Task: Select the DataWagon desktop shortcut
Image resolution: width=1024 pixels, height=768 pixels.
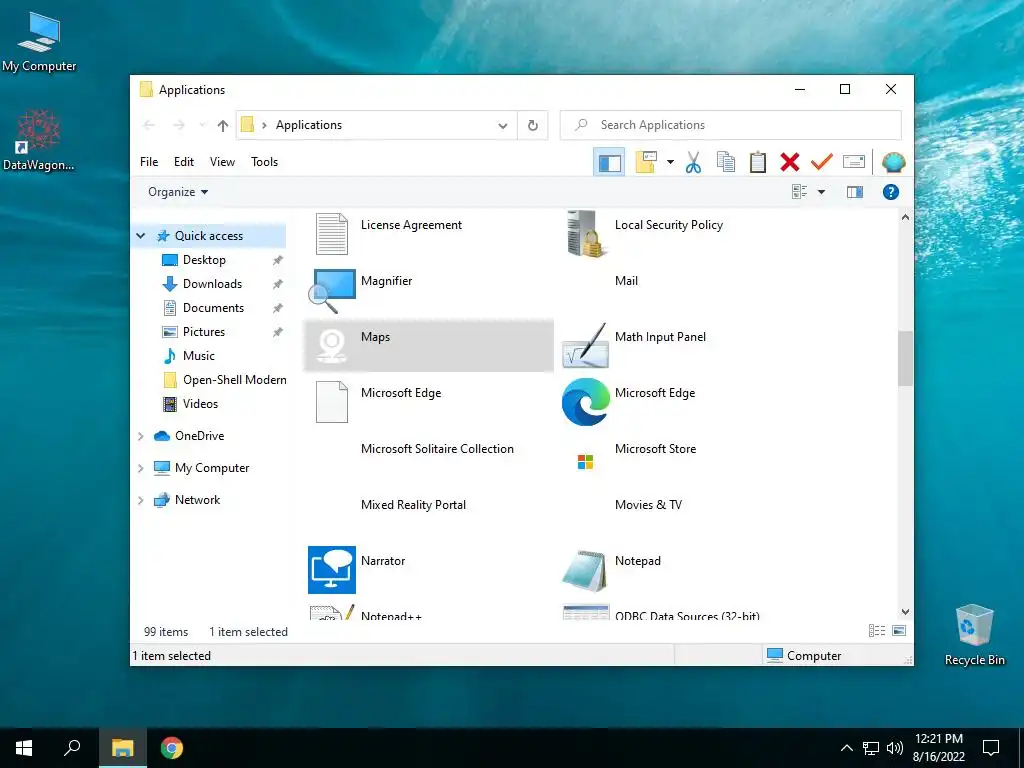Action: click(39, 140)
